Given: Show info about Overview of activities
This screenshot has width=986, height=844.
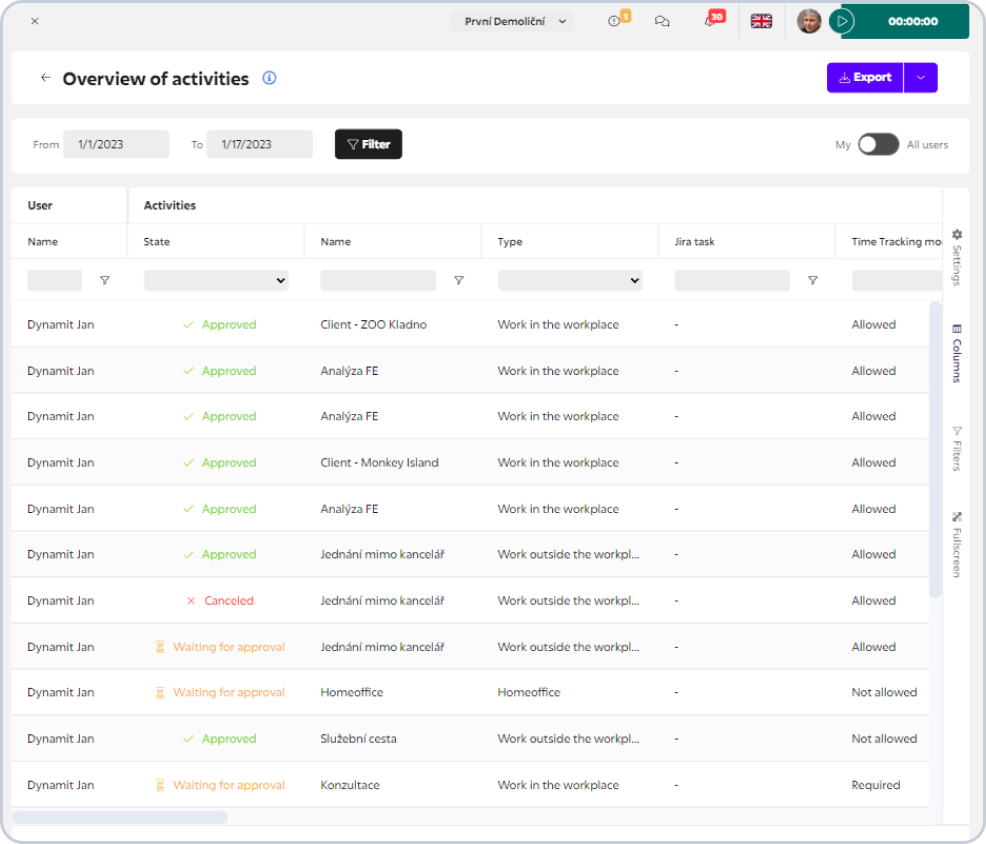Looking at the screenshot, I should [x=269, y=78].
